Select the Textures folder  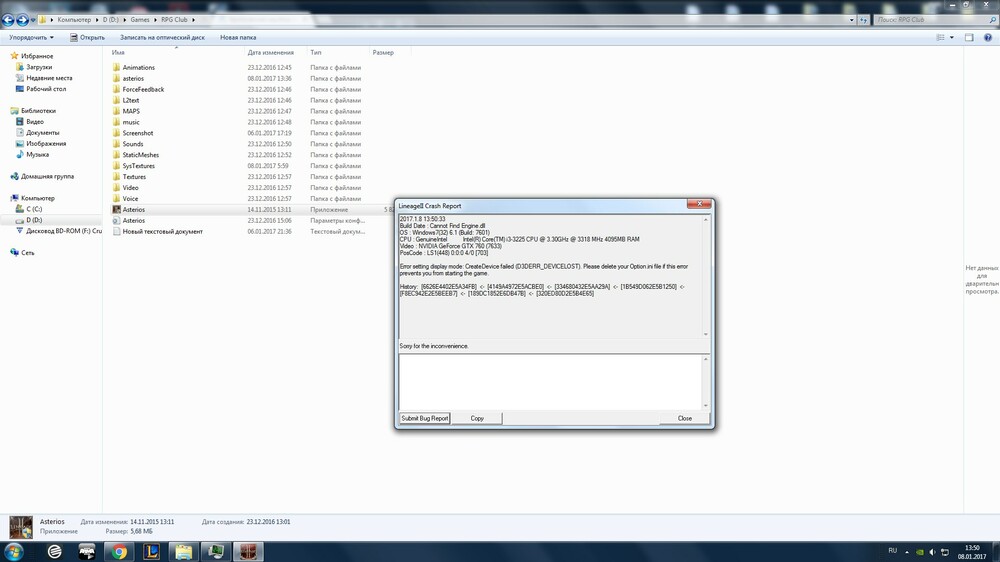134,177
